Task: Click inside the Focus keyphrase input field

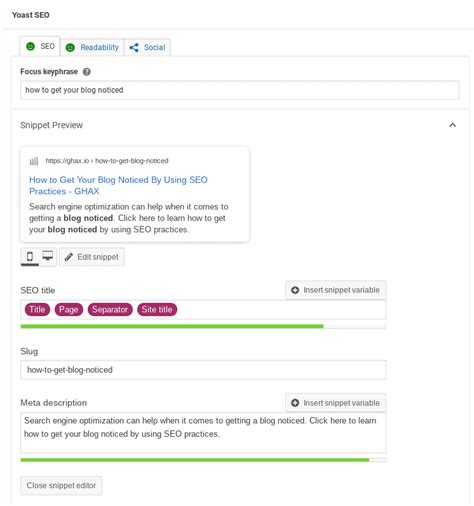Action: (240, 90)
